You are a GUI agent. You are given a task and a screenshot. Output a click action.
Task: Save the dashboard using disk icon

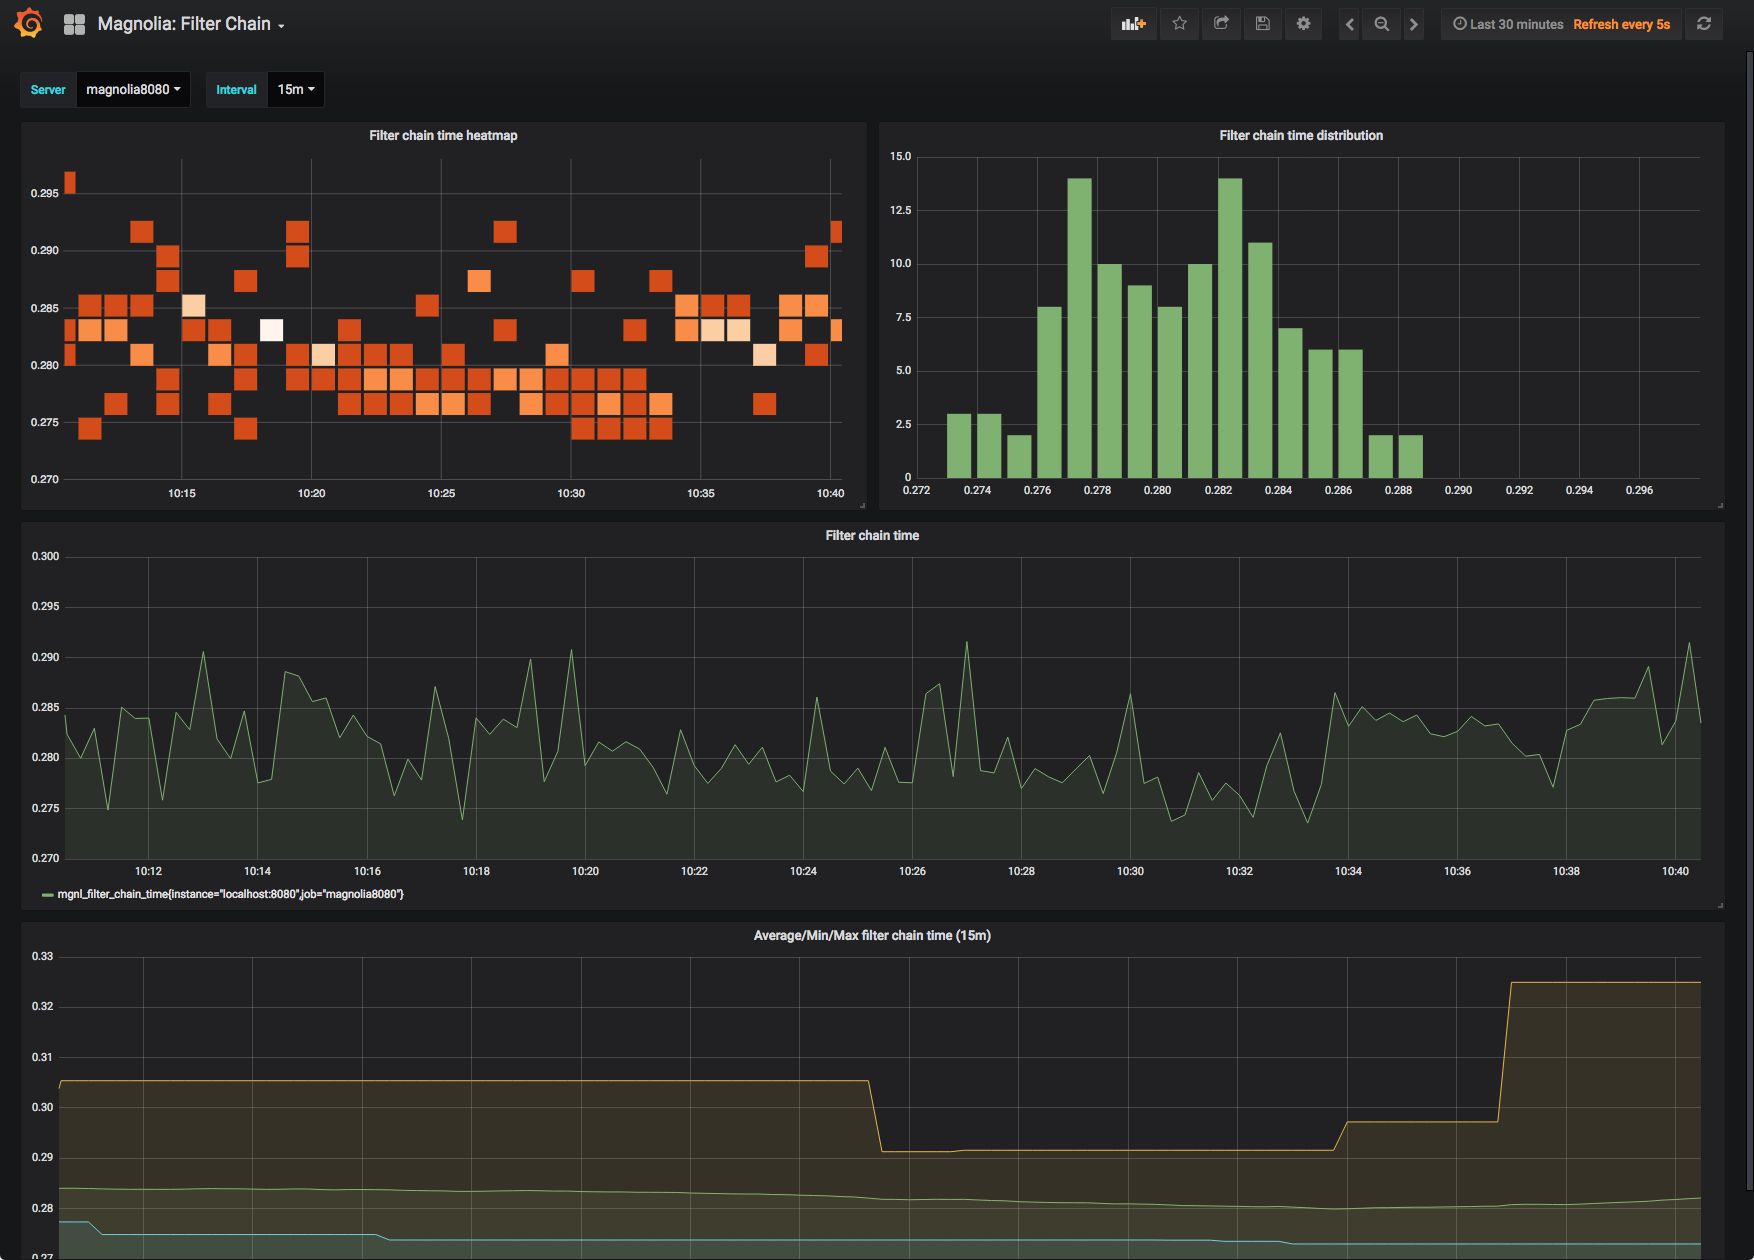click(x=1262, y=23)
